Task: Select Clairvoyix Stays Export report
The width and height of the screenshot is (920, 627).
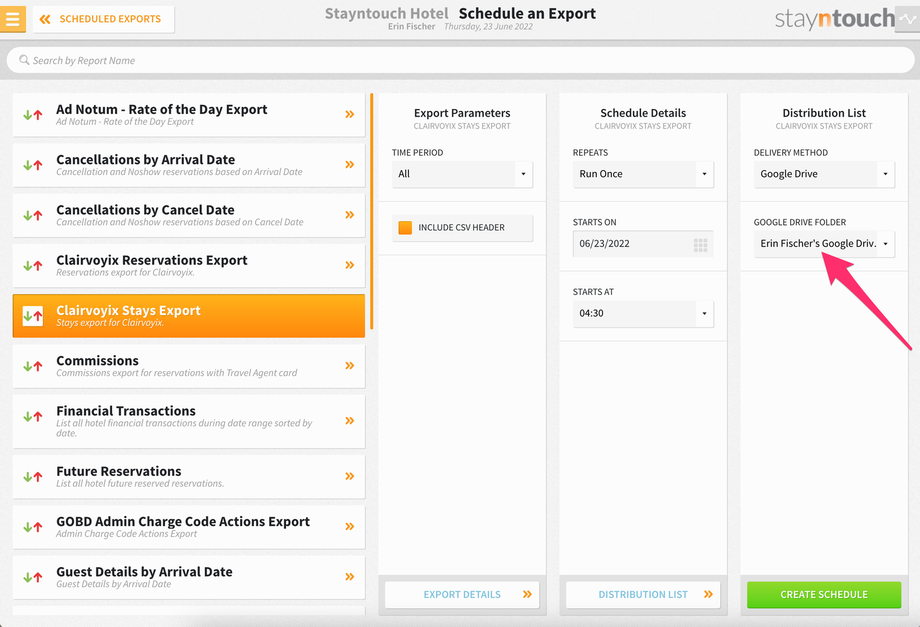Action: click(188, 316)
